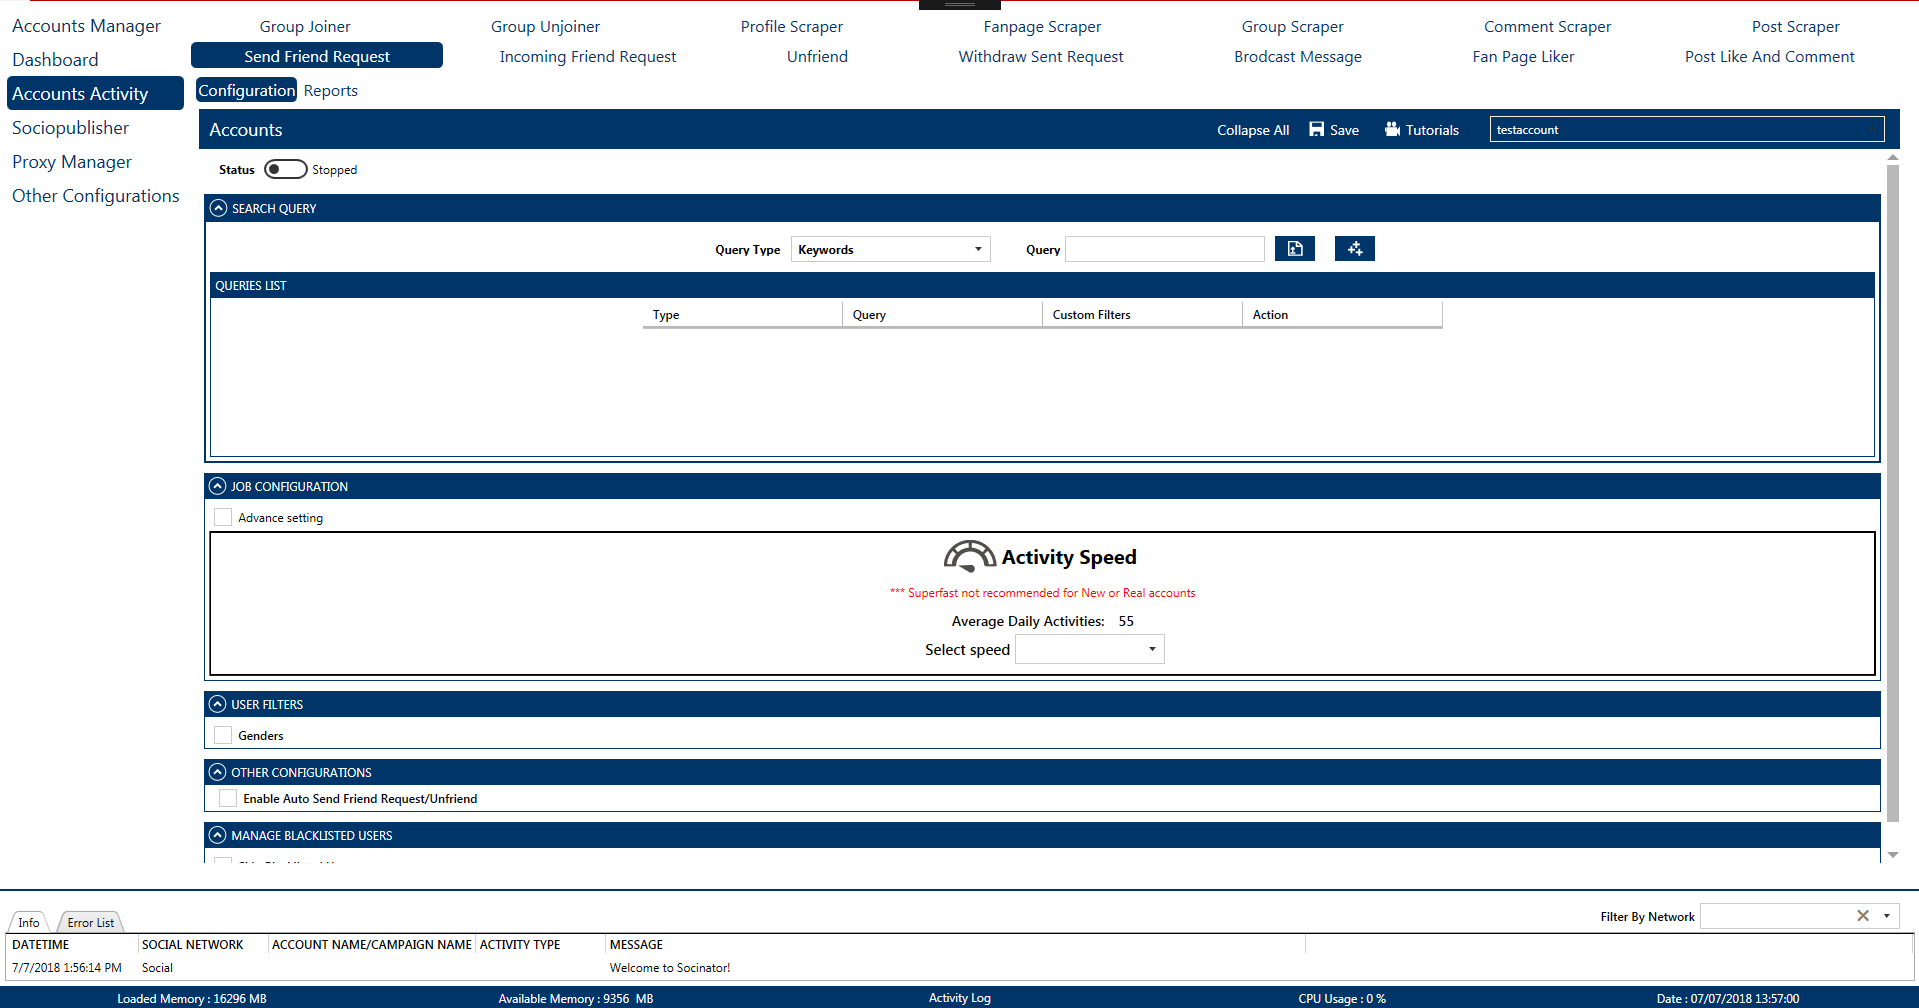1919x1008 pixels.
Task: Check the Genders filter checkbox
Action: 223,735
